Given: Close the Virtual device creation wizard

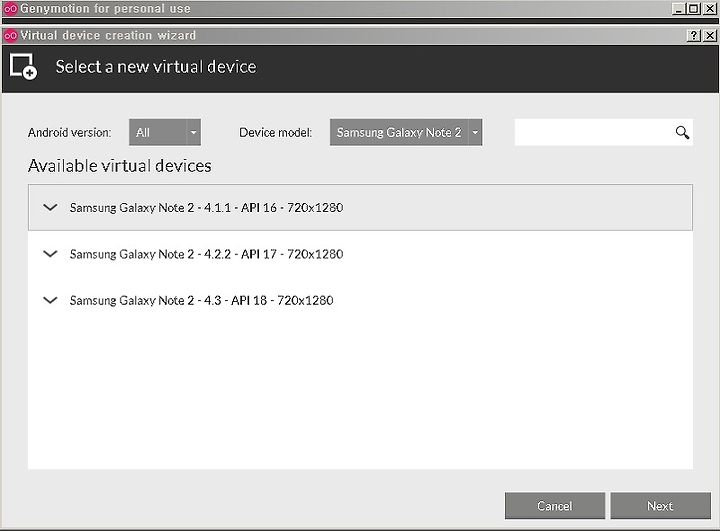Looking at the screenshot, I should (x=710, y=35).
